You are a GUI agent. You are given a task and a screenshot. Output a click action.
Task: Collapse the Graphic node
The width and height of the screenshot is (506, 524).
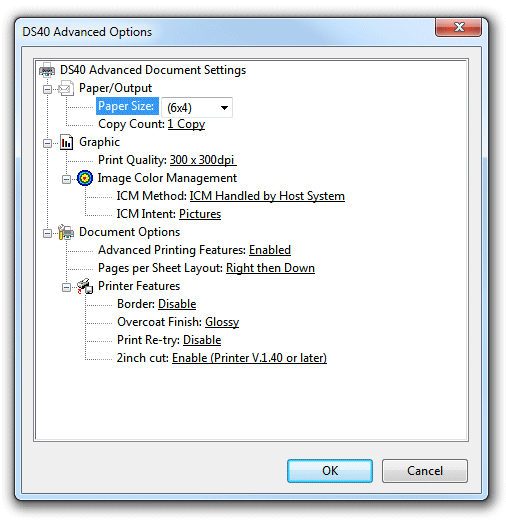pos(47,143)
